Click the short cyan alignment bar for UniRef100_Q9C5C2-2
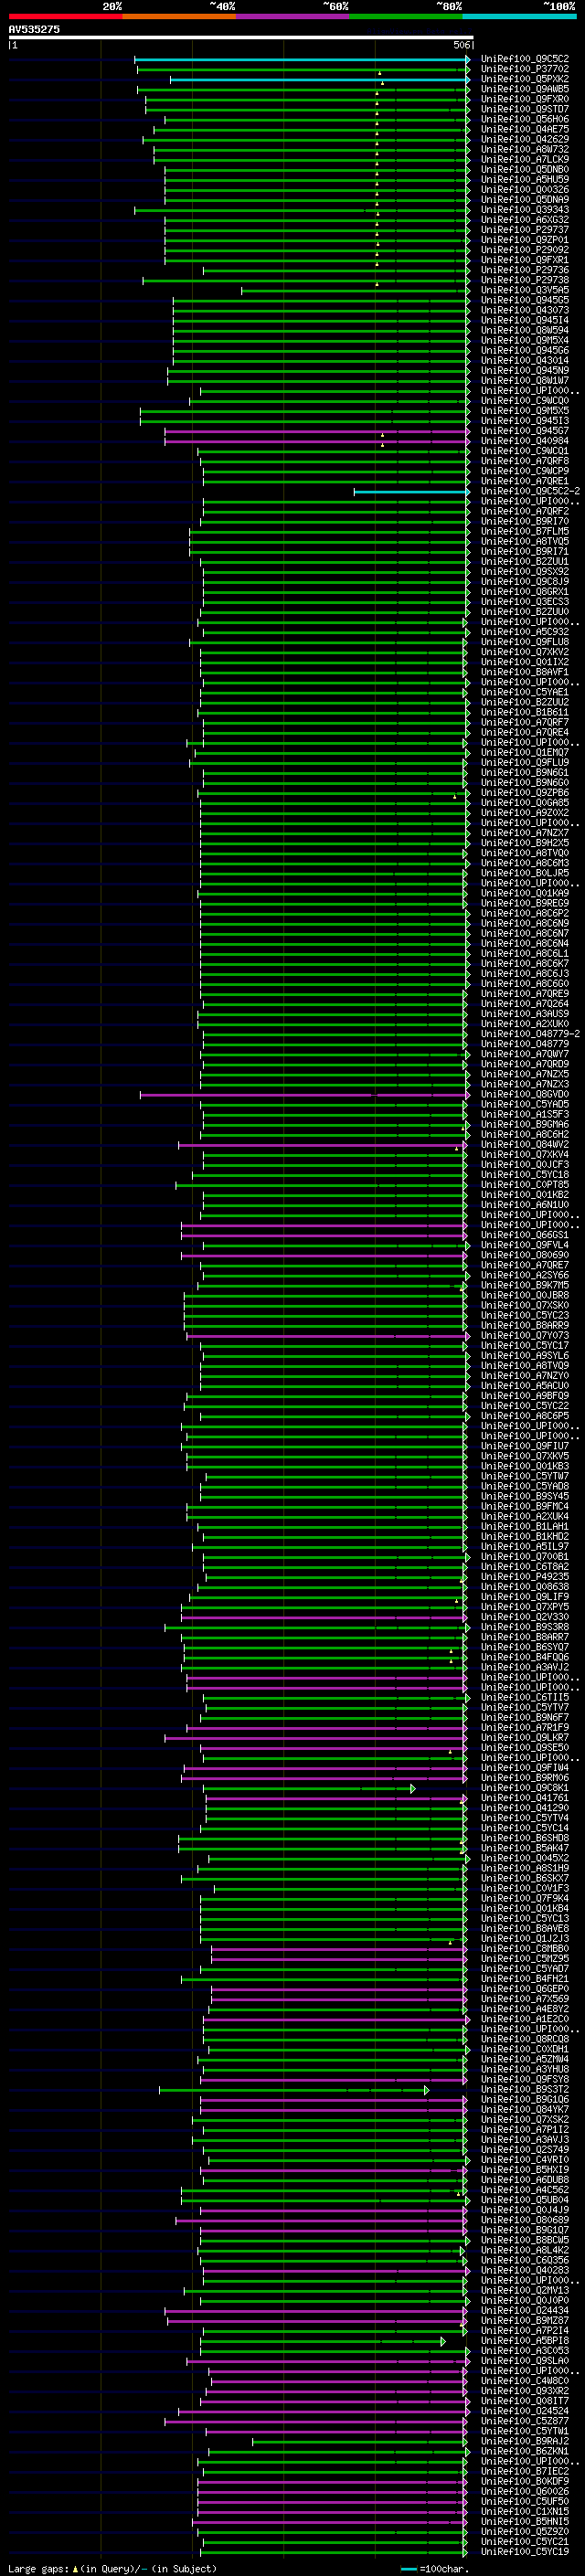The height and width of the screenshot is (2576, 585). [411, 491]
